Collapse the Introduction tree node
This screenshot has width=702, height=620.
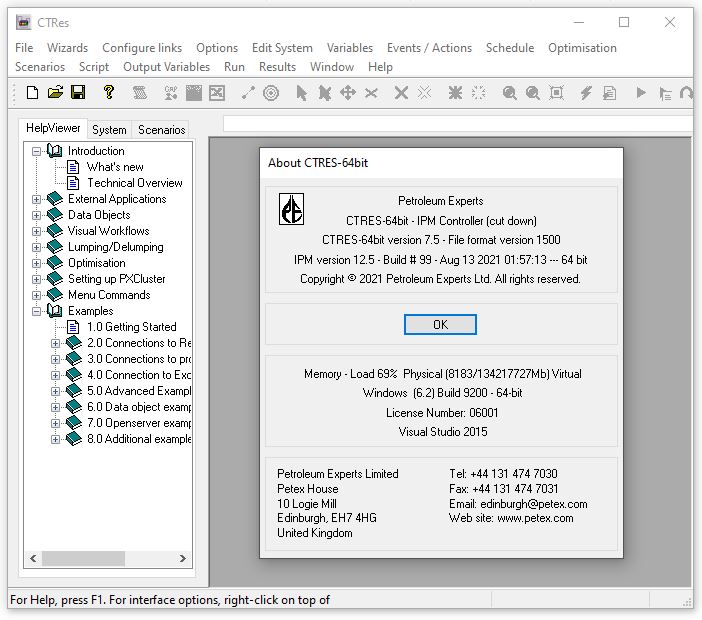tap(37, 151)
